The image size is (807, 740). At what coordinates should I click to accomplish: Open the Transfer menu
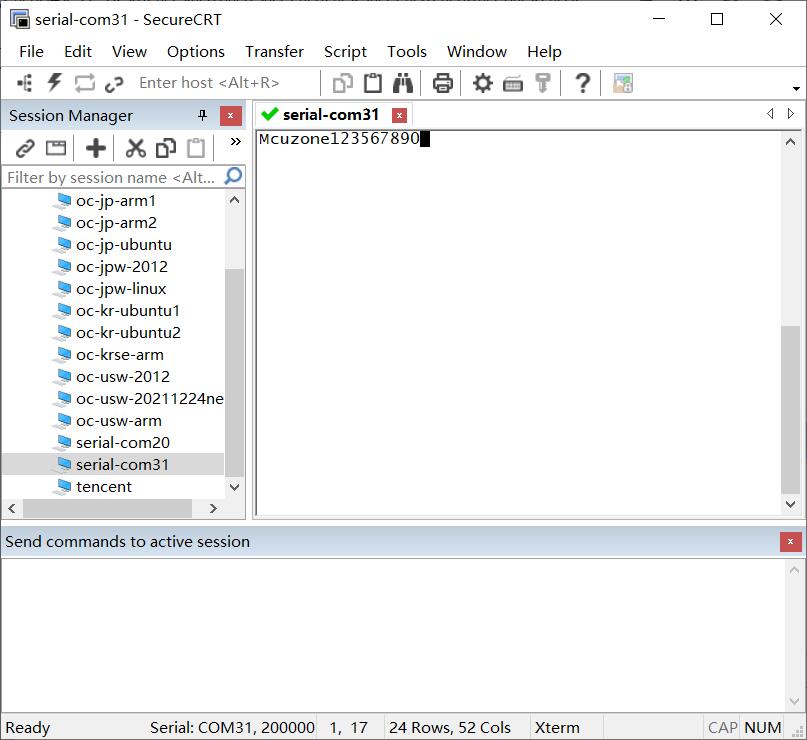tap(274, 51)
